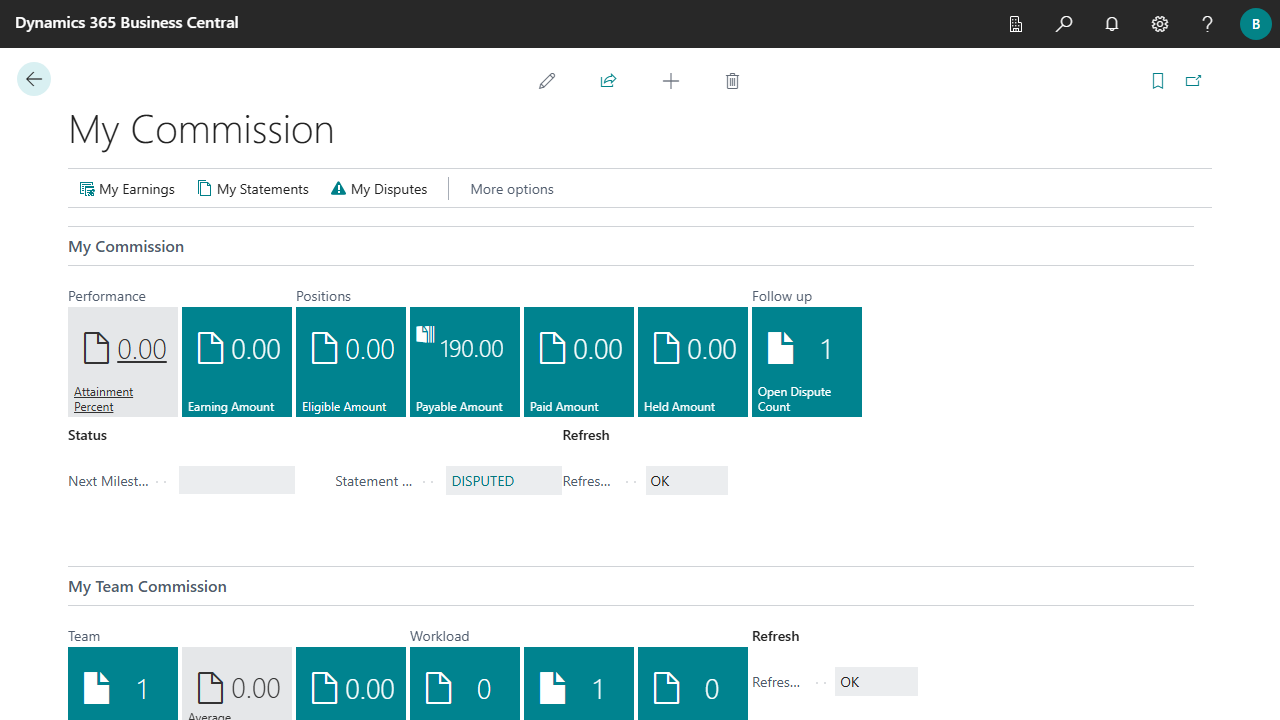Open the Payable Amount 190.00 tile
The width and height of the screenshot is (1280, 720).
coord(465,362)
